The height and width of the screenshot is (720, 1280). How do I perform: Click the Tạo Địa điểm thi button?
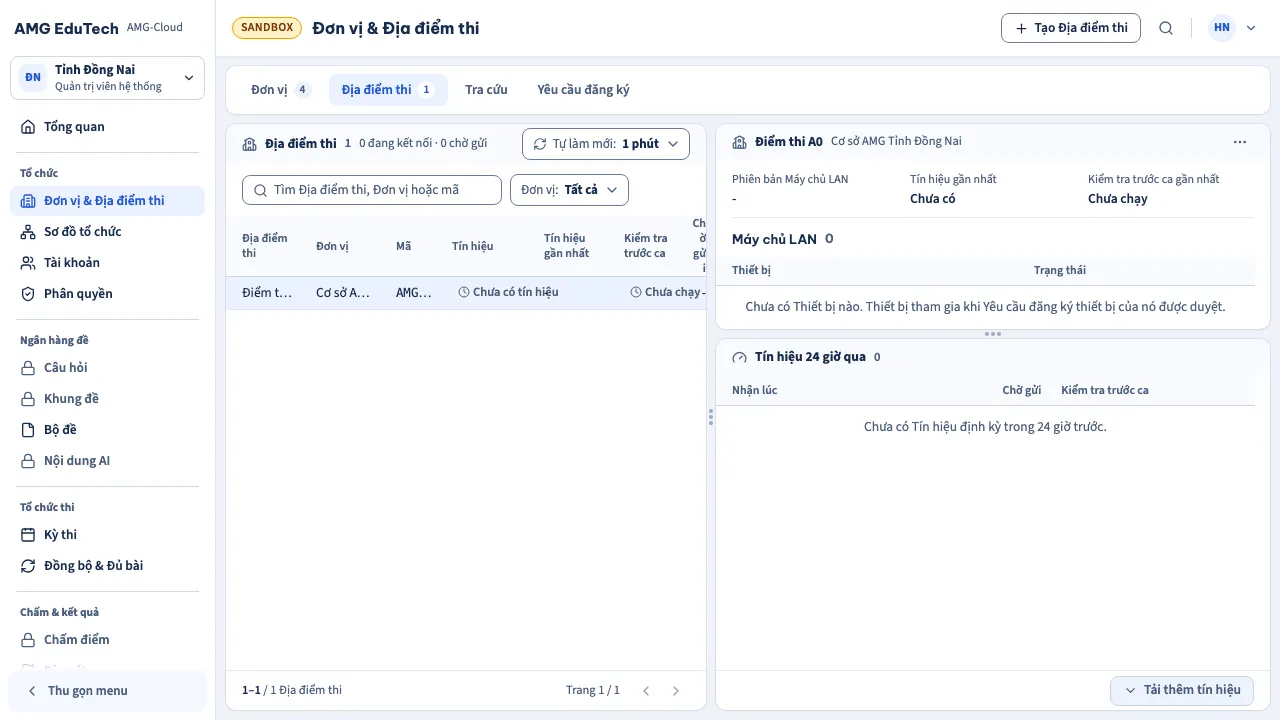1071,28
